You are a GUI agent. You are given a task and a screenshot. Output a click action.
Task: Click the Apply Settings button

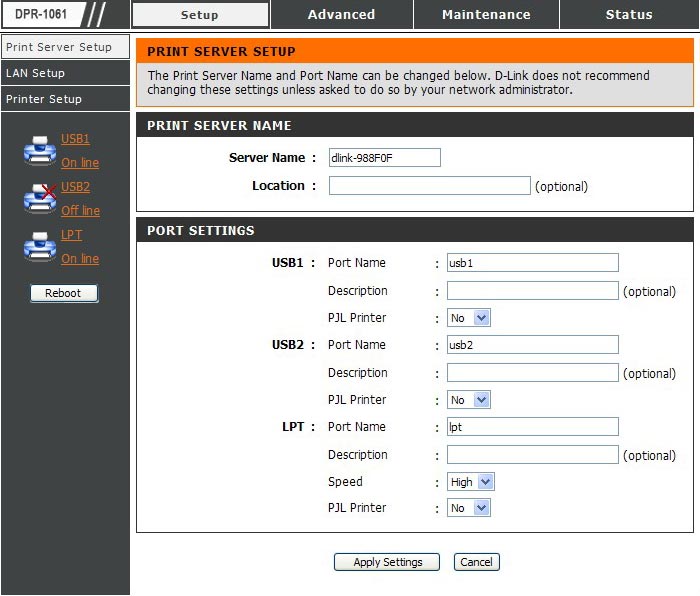click(x=387, y=562)
